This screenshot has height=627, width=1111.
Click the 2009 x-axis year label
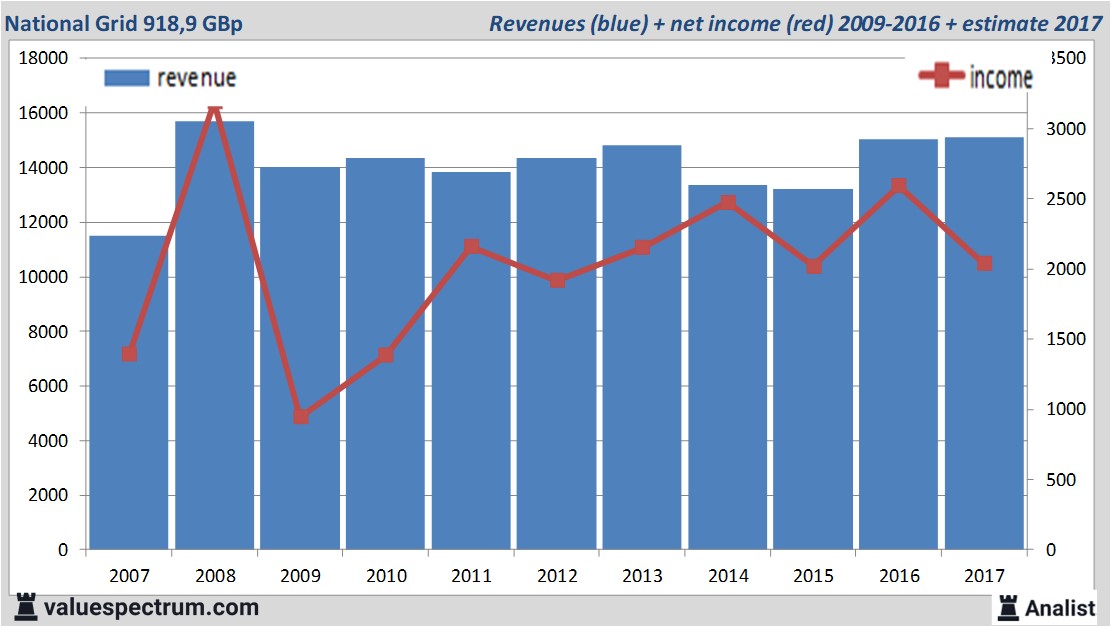pos(300,575)
